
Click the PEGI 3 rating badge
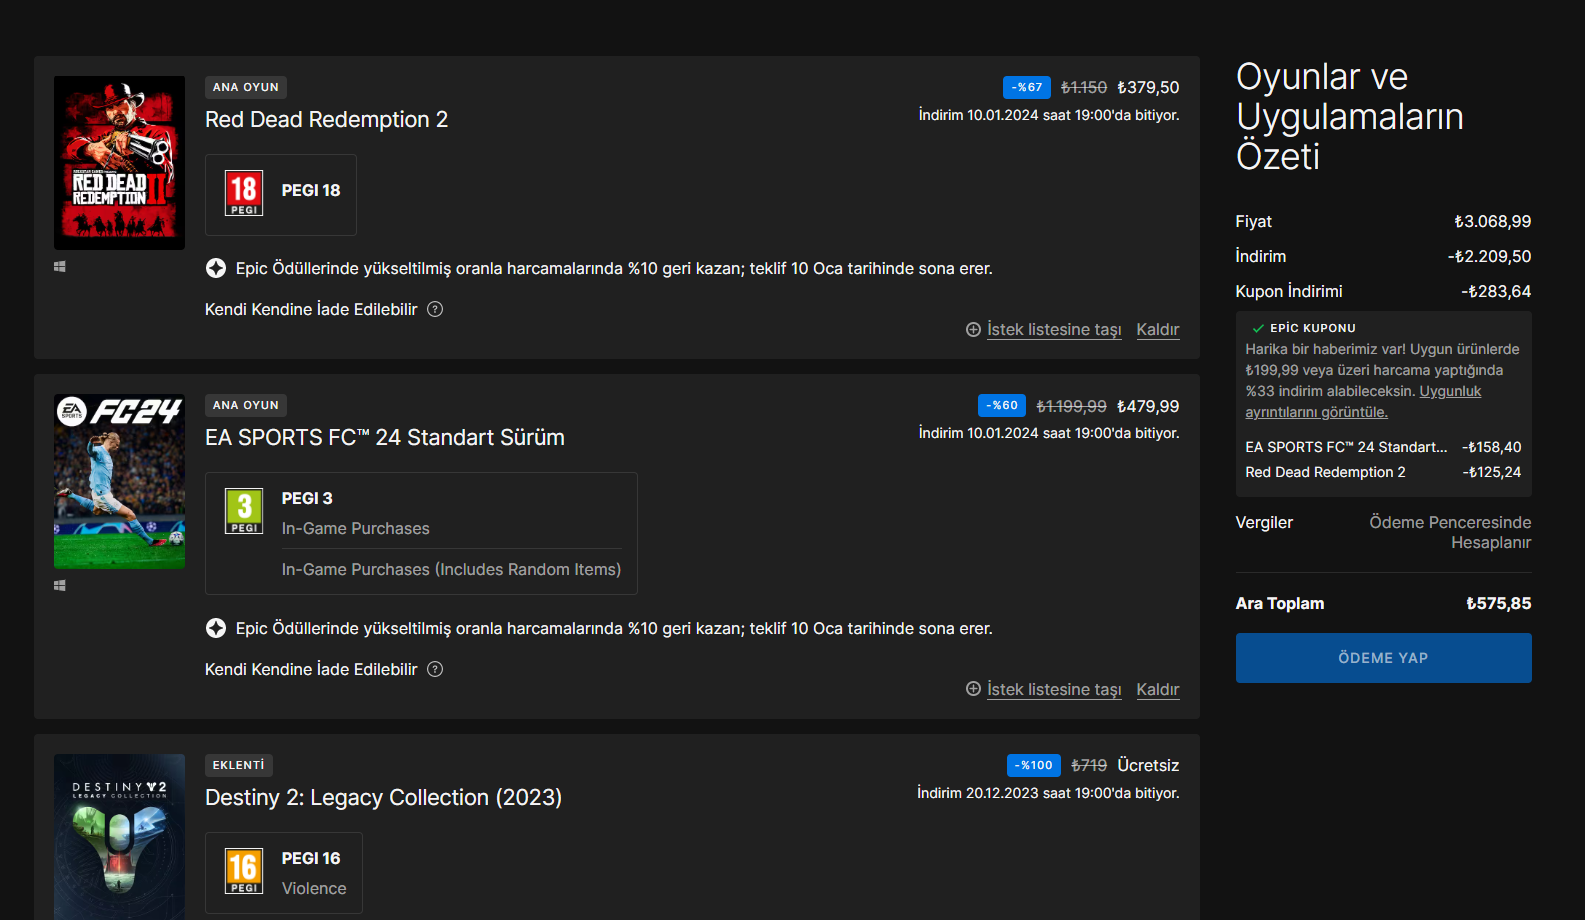244,511
